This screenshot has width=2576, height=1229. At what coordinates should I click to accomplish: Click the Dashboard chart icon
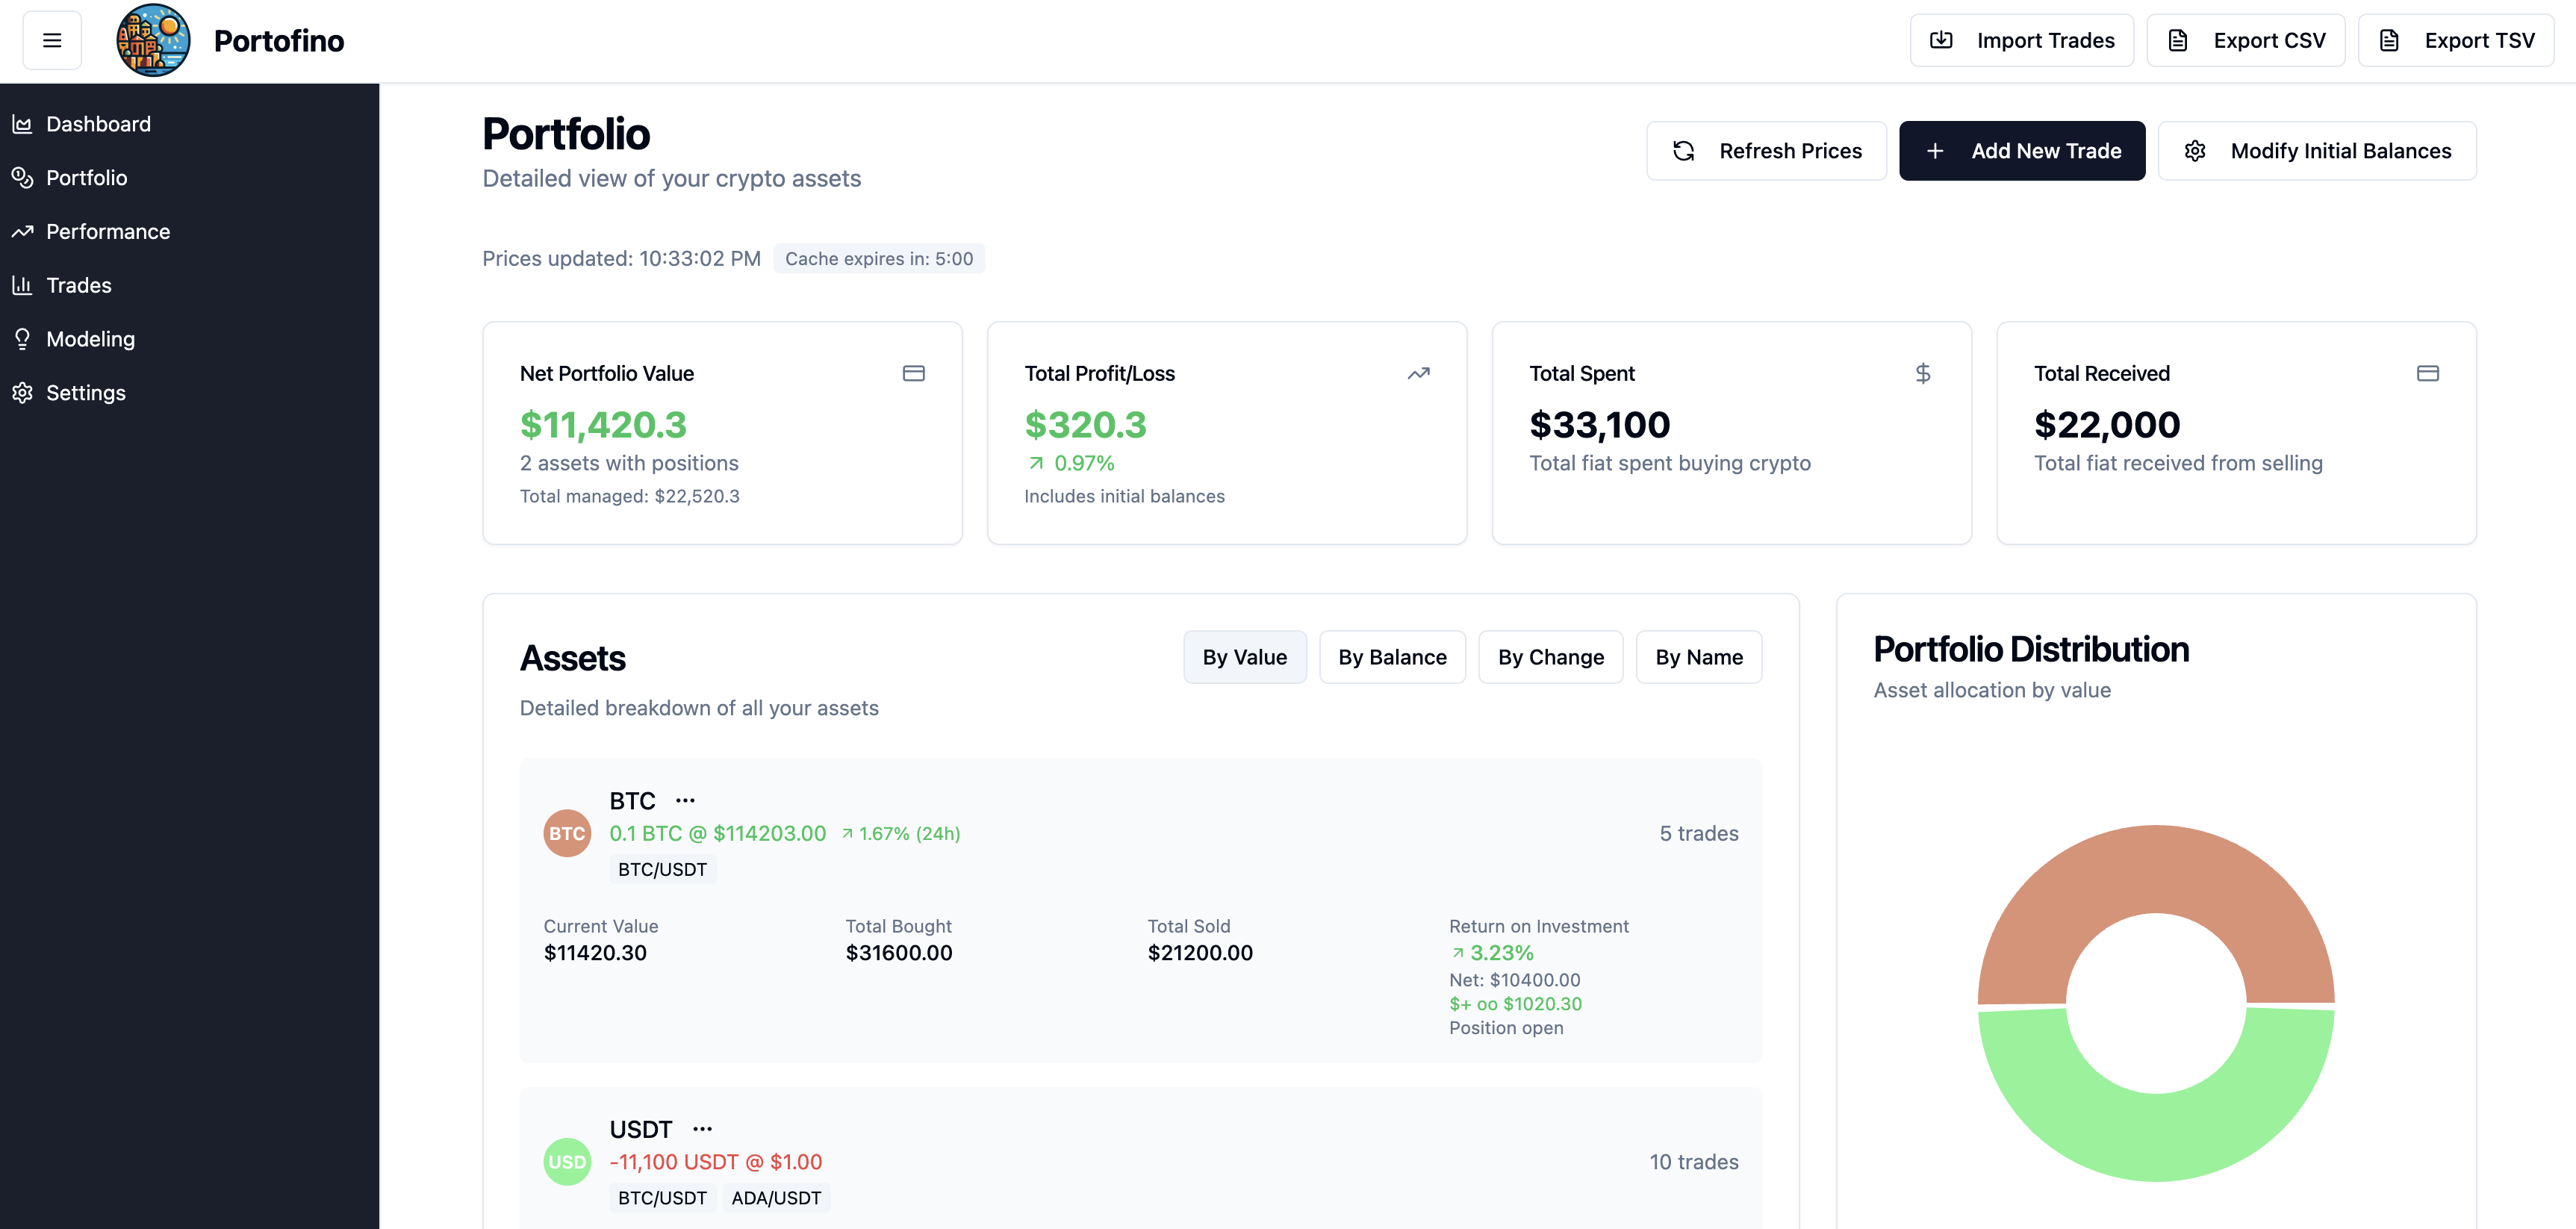tap(22, 124)
